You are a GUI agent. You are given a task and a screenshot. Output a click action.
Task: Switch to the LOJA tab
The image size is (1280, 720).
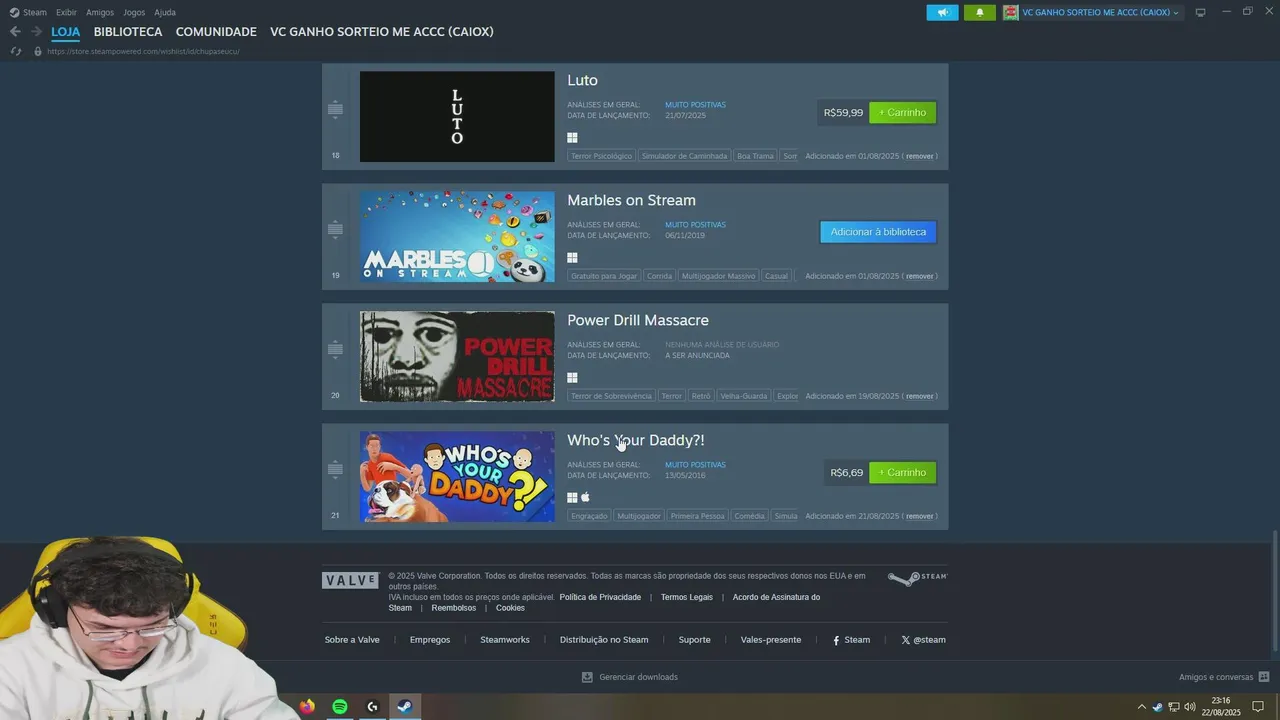click(x=66, y=32)
